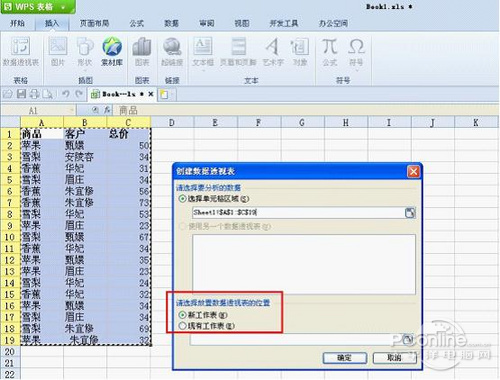Click cell C1 containing 总价

pyautogui.click(x=129, y=134)
